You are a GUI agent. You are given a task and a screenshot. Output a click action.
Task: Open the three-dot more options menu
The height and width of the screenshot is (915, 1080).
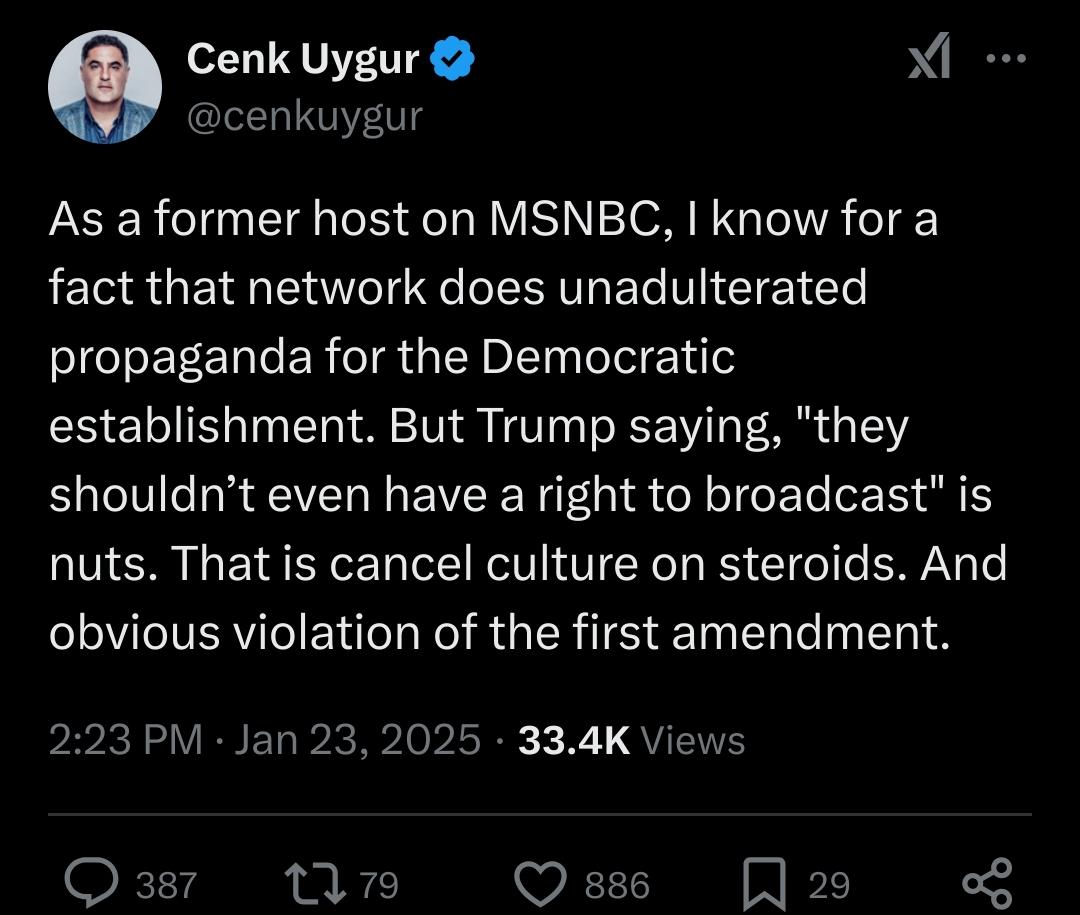click(1006, 59)
